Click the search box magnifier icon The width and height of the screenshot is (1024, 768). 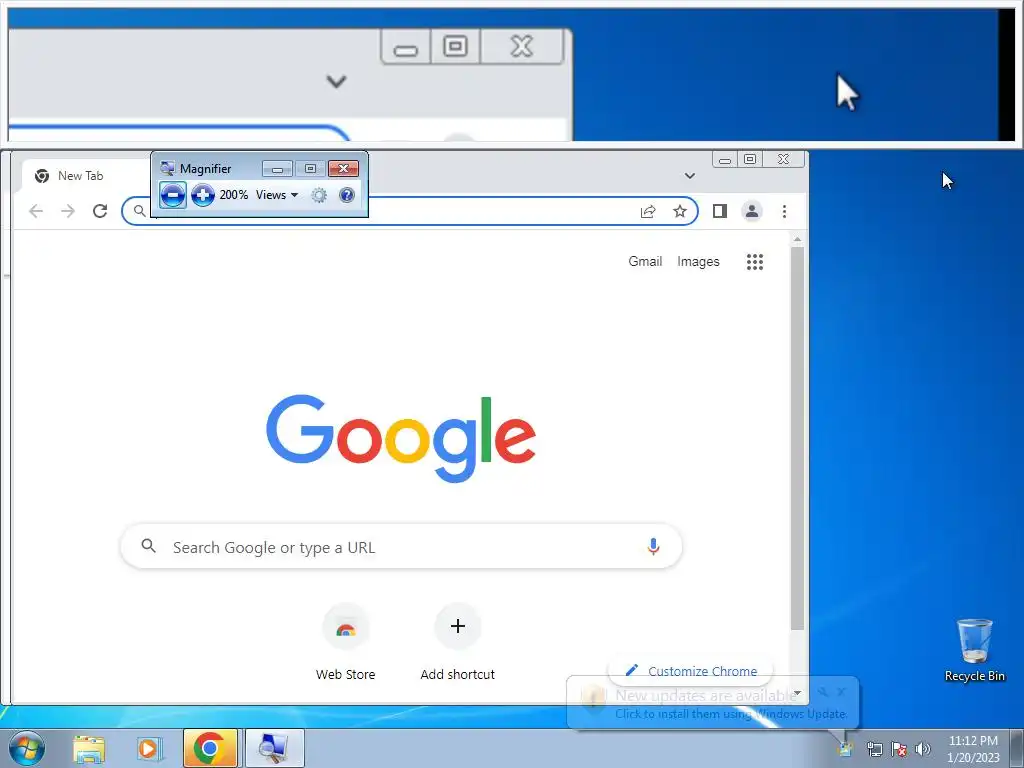coord(149,546)
